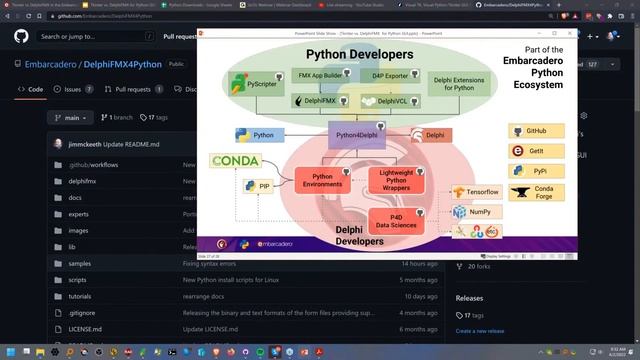
Task: Click the Releases heading link
Action: (469, 298)
